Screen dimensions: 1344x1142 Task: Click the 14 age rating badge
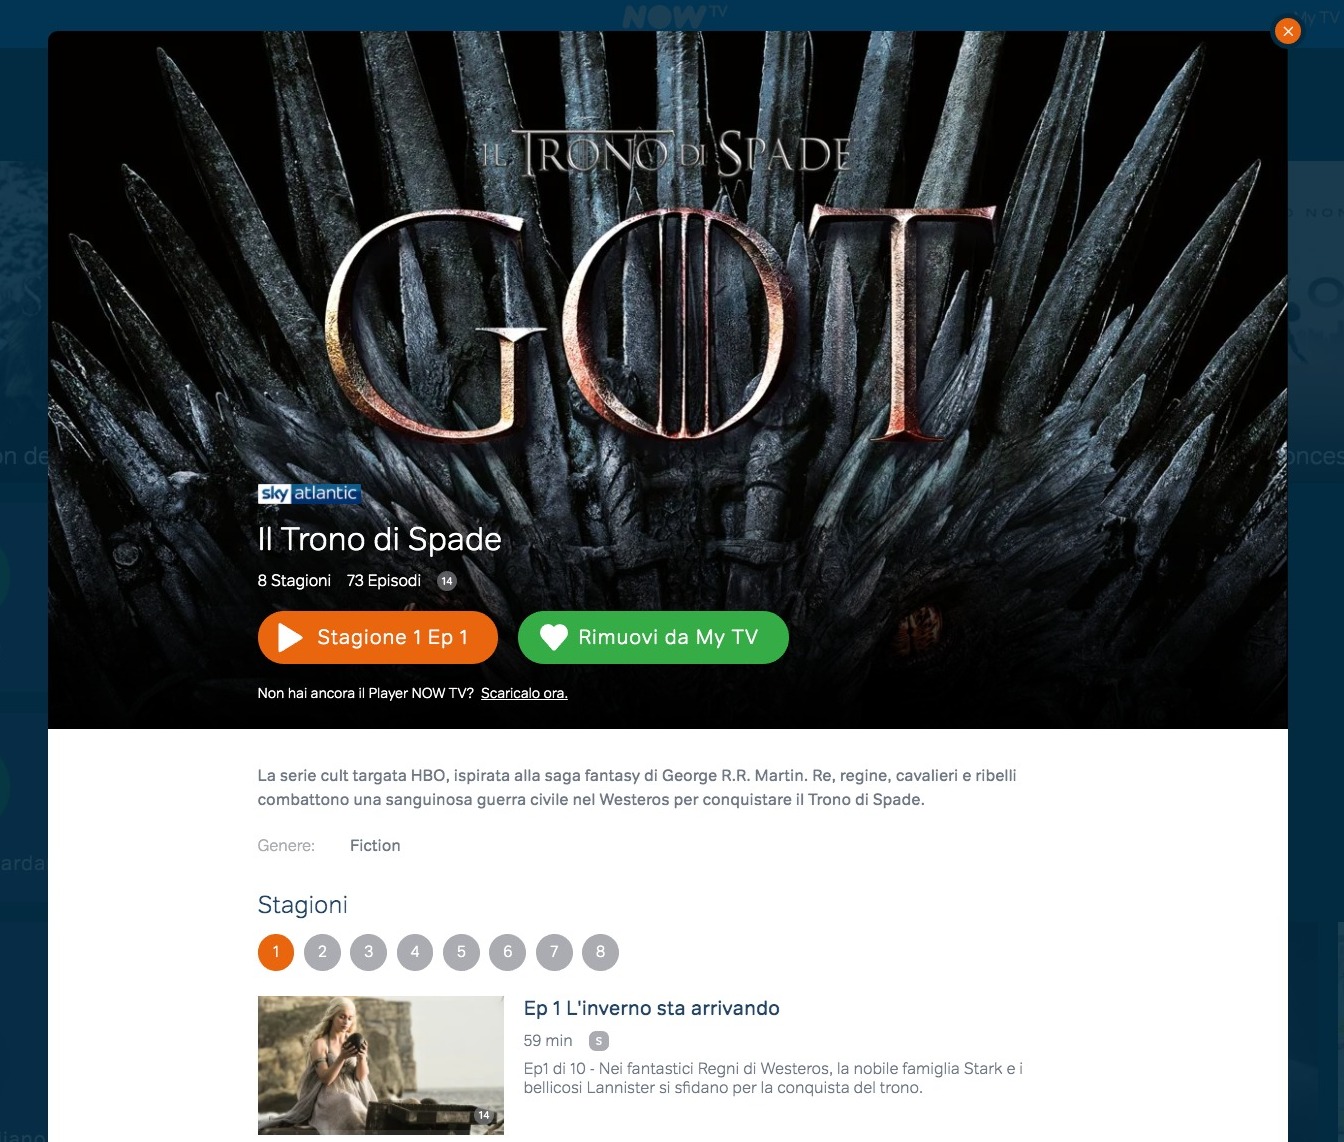pyautogui.click(x=447, y=581)
